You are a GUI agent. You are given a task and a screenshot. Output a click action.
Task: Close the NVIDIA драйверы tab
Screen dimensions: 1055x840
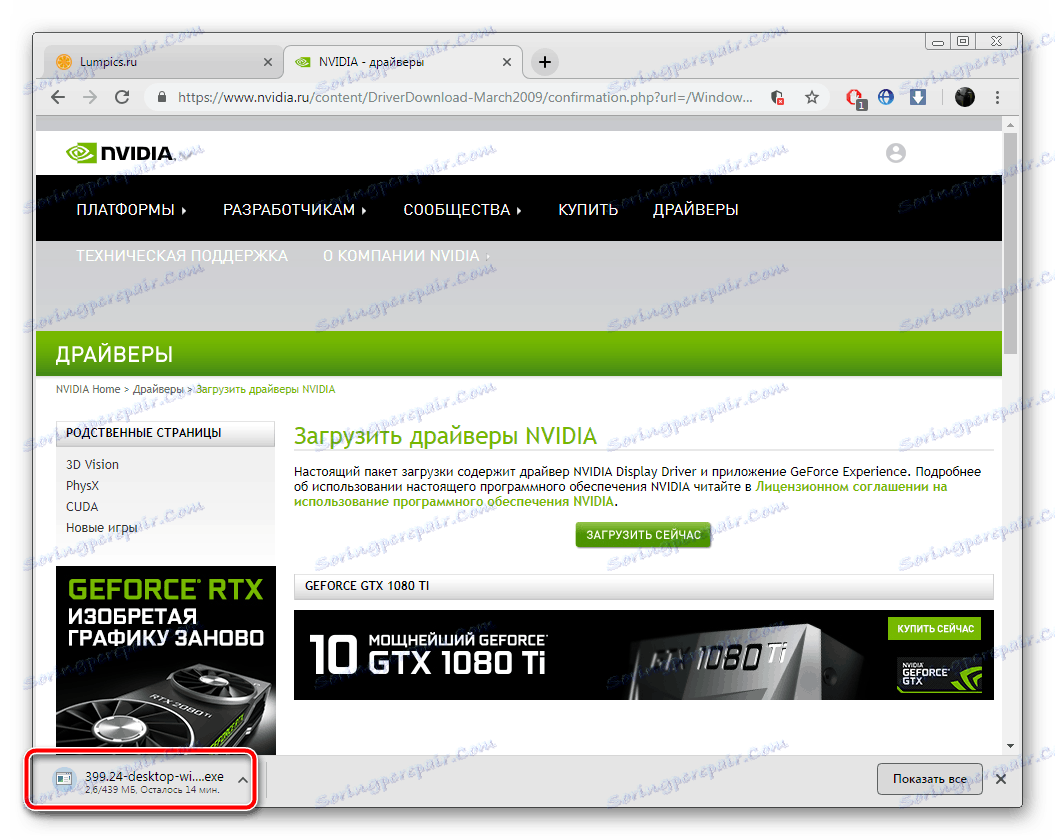click(x=507, y=62)
